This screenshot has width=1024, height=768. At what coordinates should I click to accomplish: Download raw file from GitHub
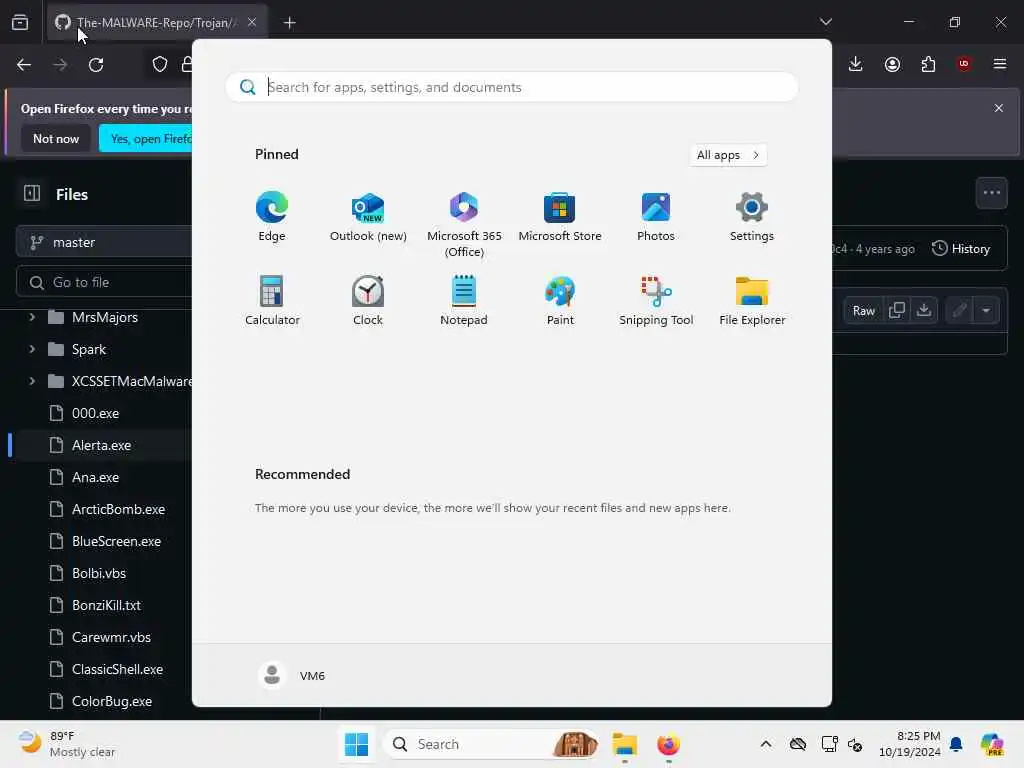point(923,310)
